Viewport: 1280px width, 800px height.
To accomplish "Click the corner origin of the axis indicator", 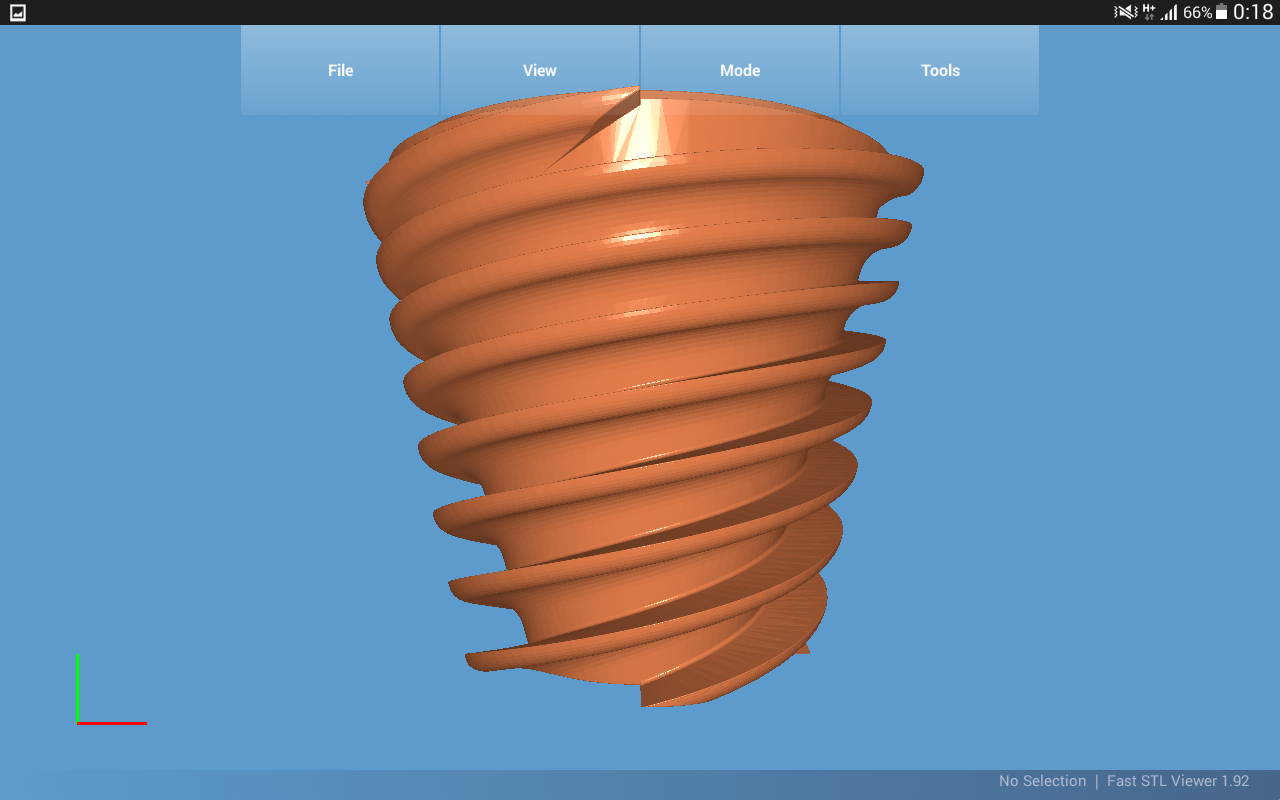I will coord(78,722).
